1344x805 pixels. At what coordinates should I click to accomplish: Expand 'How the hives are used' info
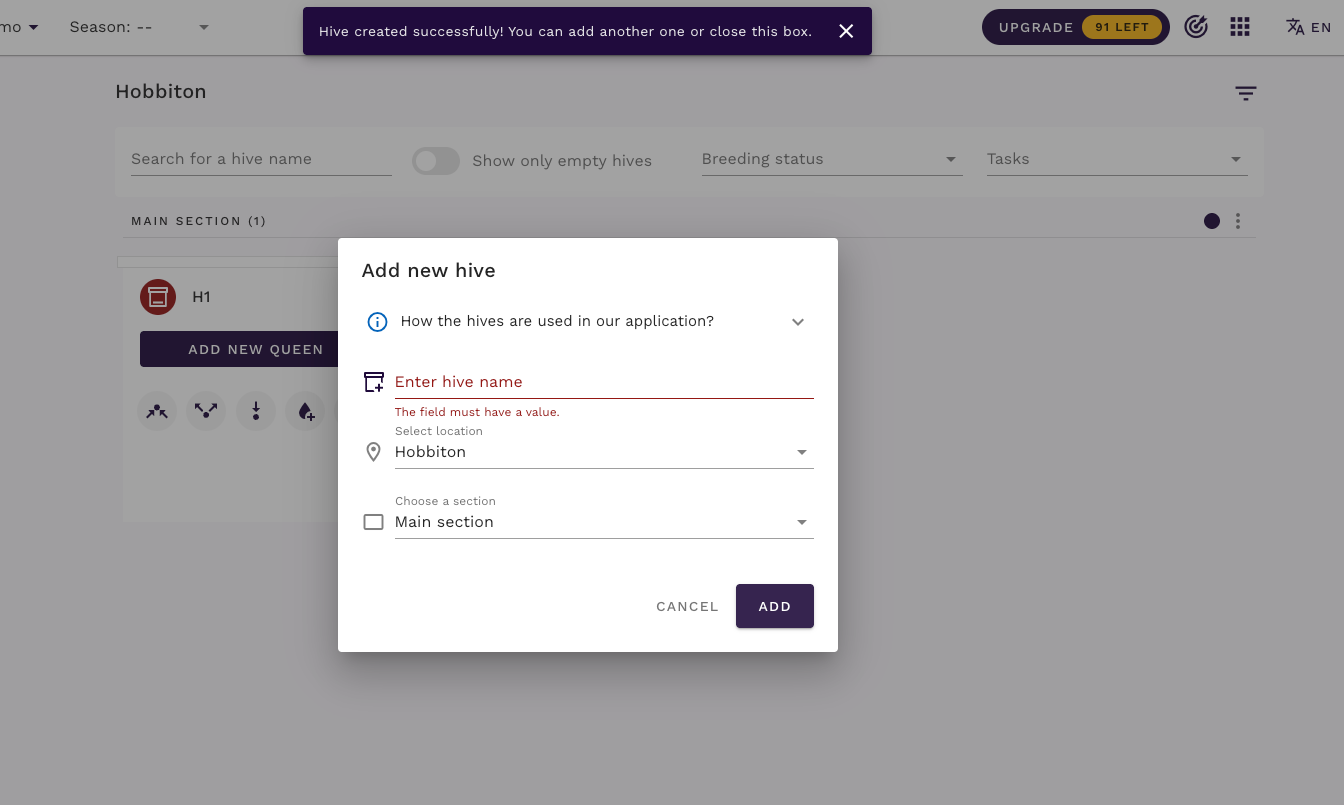[797, 322]
